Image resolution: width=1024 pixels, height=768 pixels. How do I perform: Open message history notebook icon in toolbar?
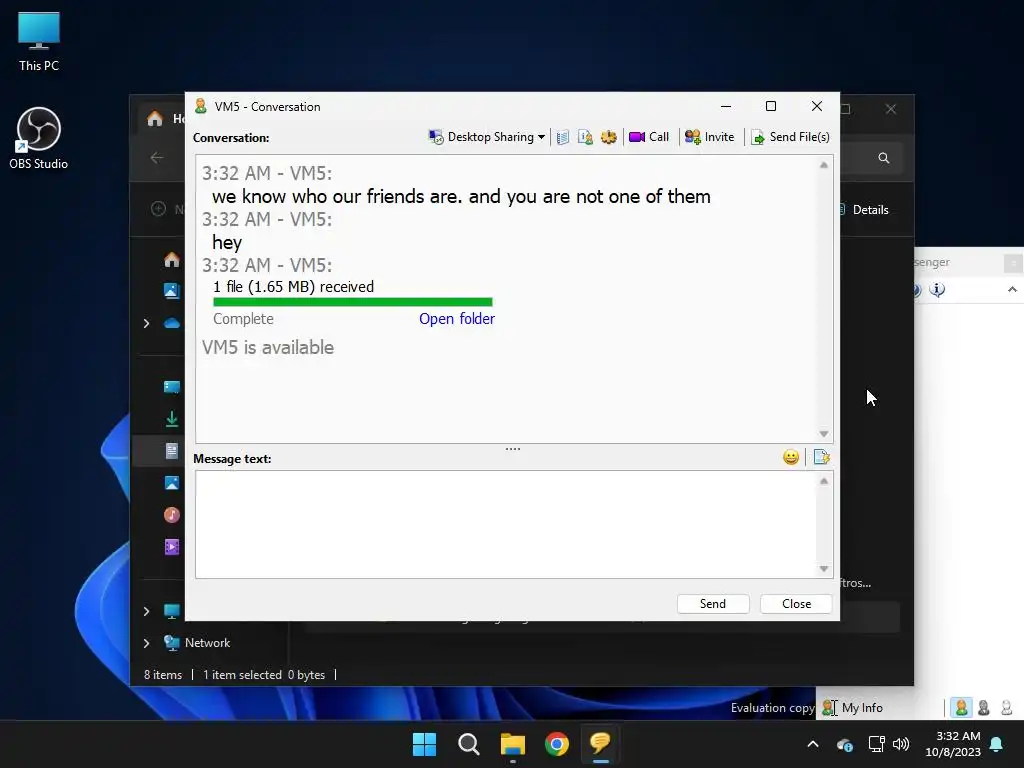pyautogui.click(x=563, y=137)
